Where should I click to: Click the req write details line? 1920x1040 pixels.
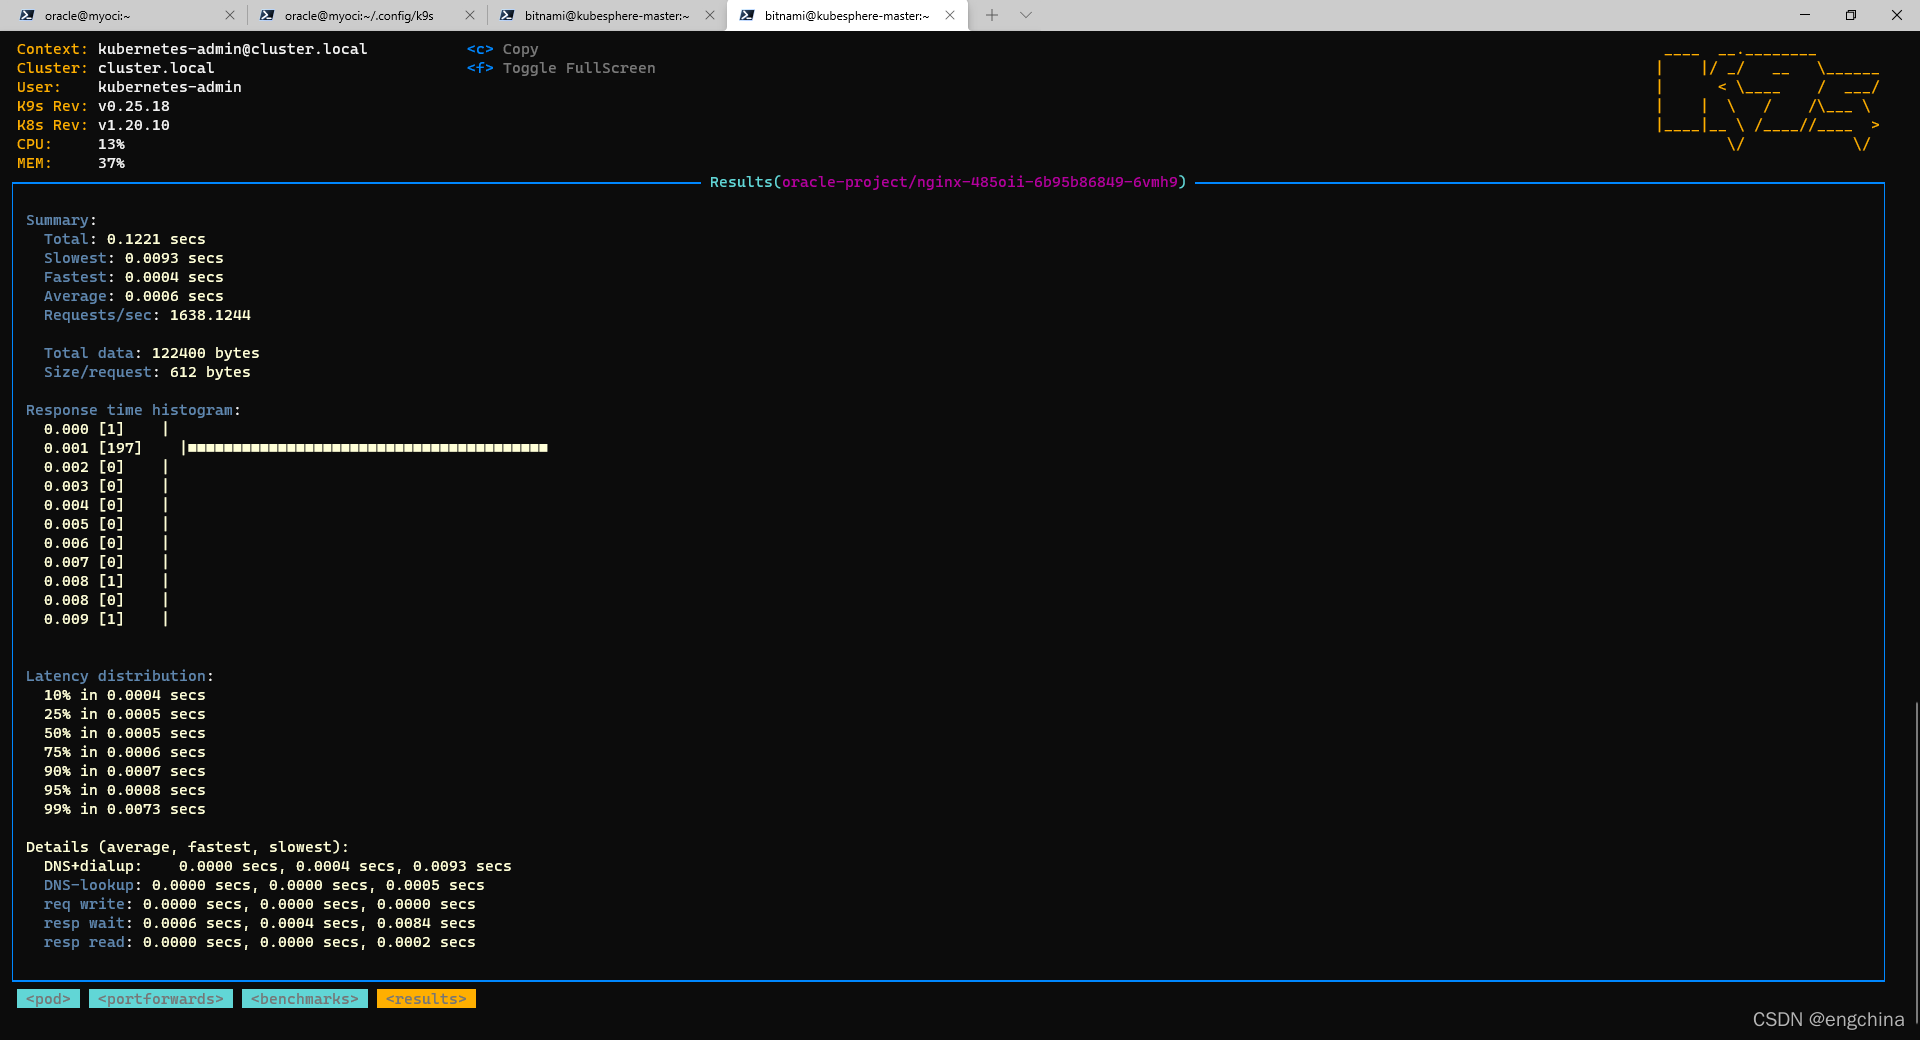[x=260, y=904]
